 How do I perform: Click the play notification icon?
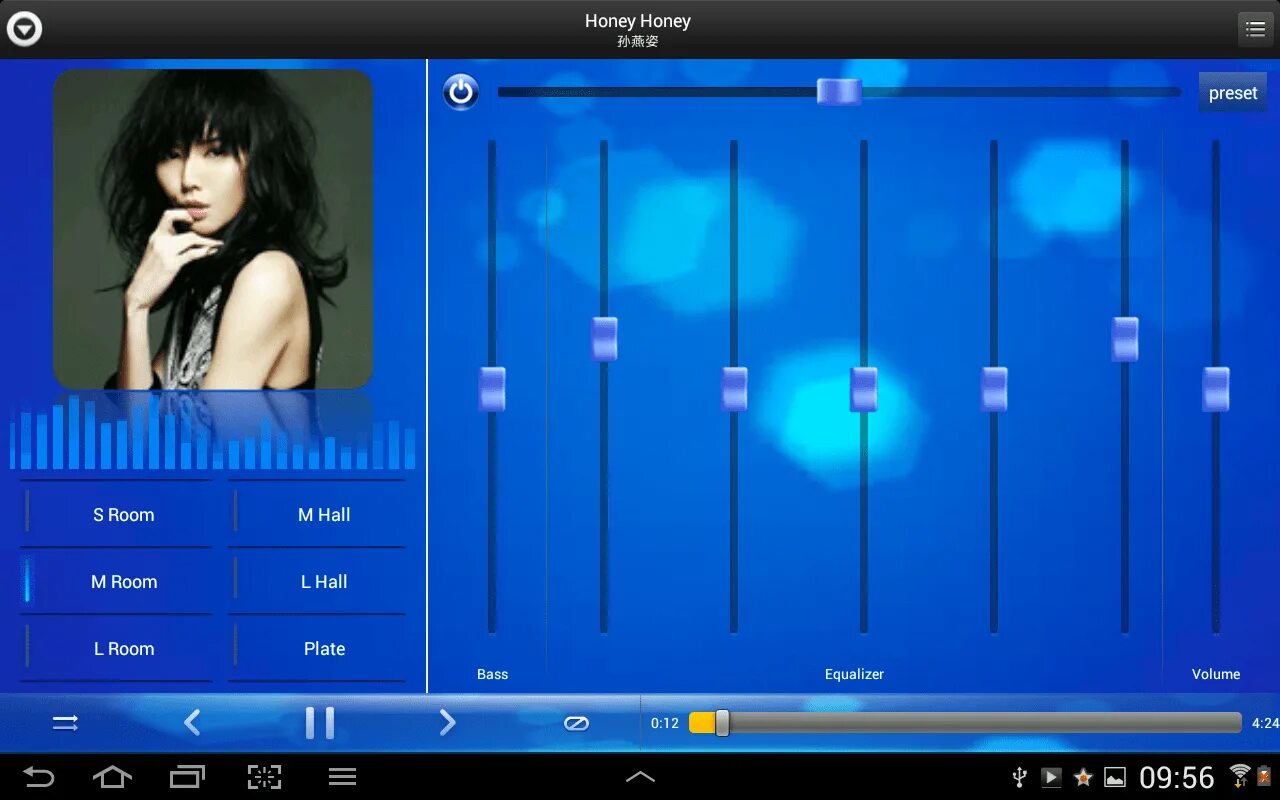[x=1051, y=777]
